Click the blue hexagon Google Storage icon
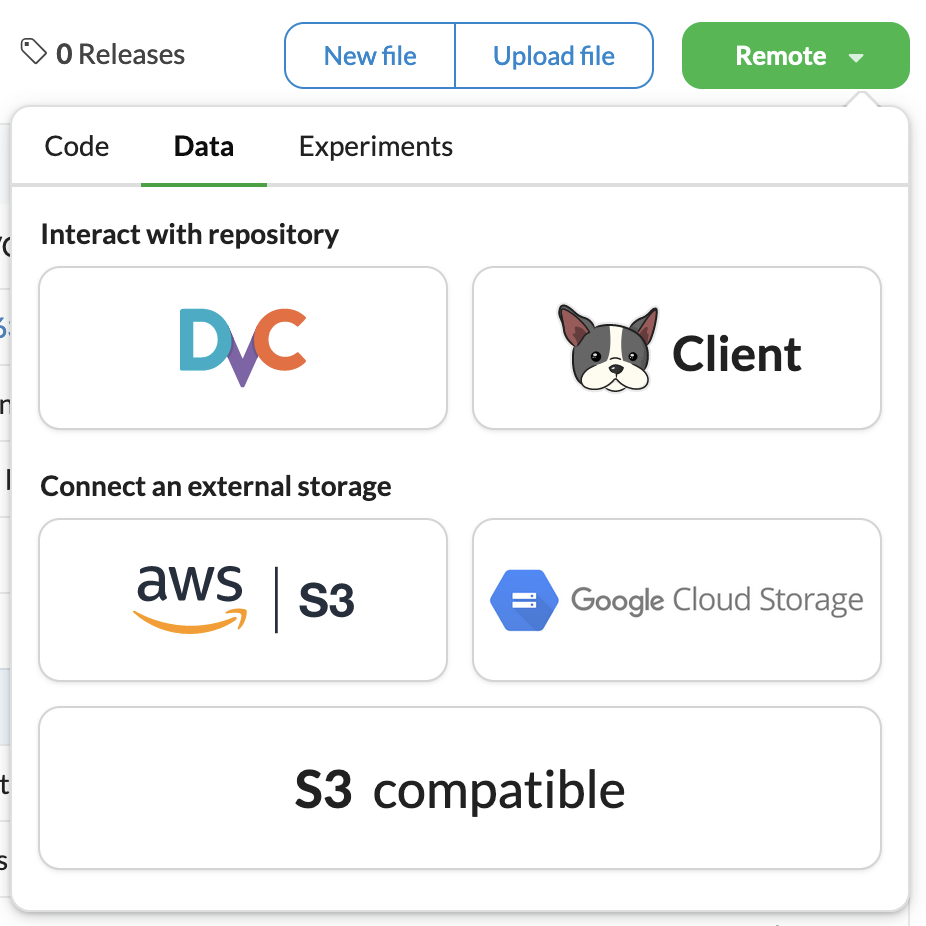This screenshot has height=926, width=926. [x=524, y=600]
